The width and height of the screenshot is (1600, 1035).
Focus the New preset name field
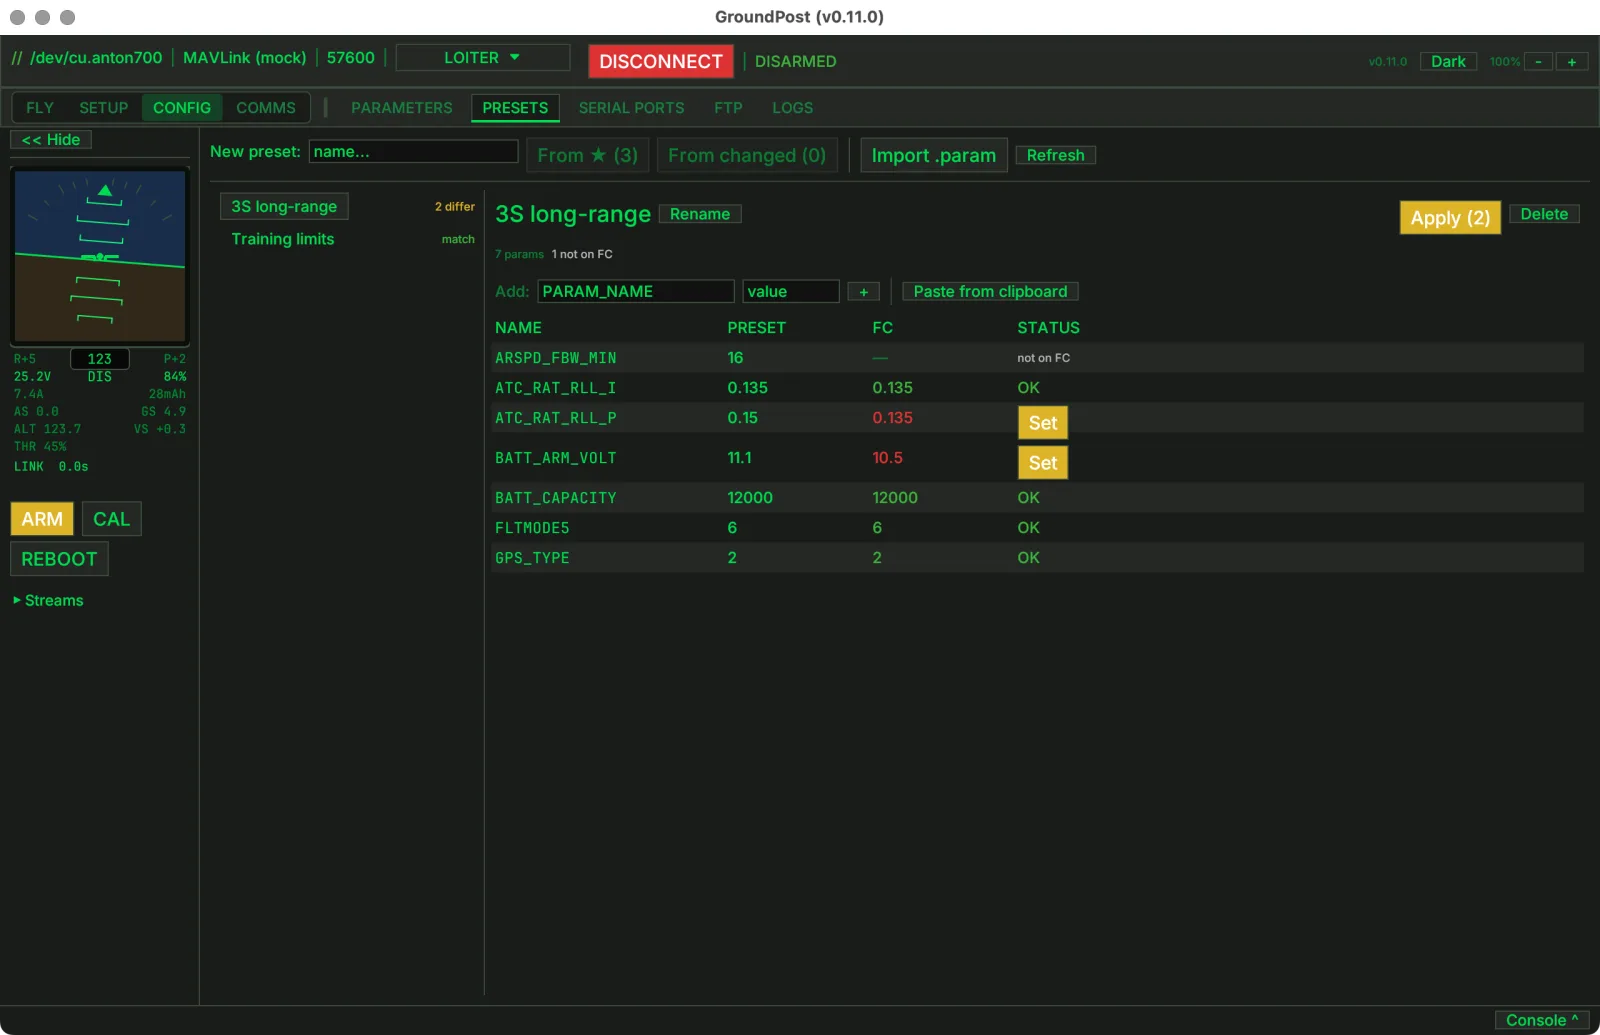pyautogui.click(x=413, y=152)
